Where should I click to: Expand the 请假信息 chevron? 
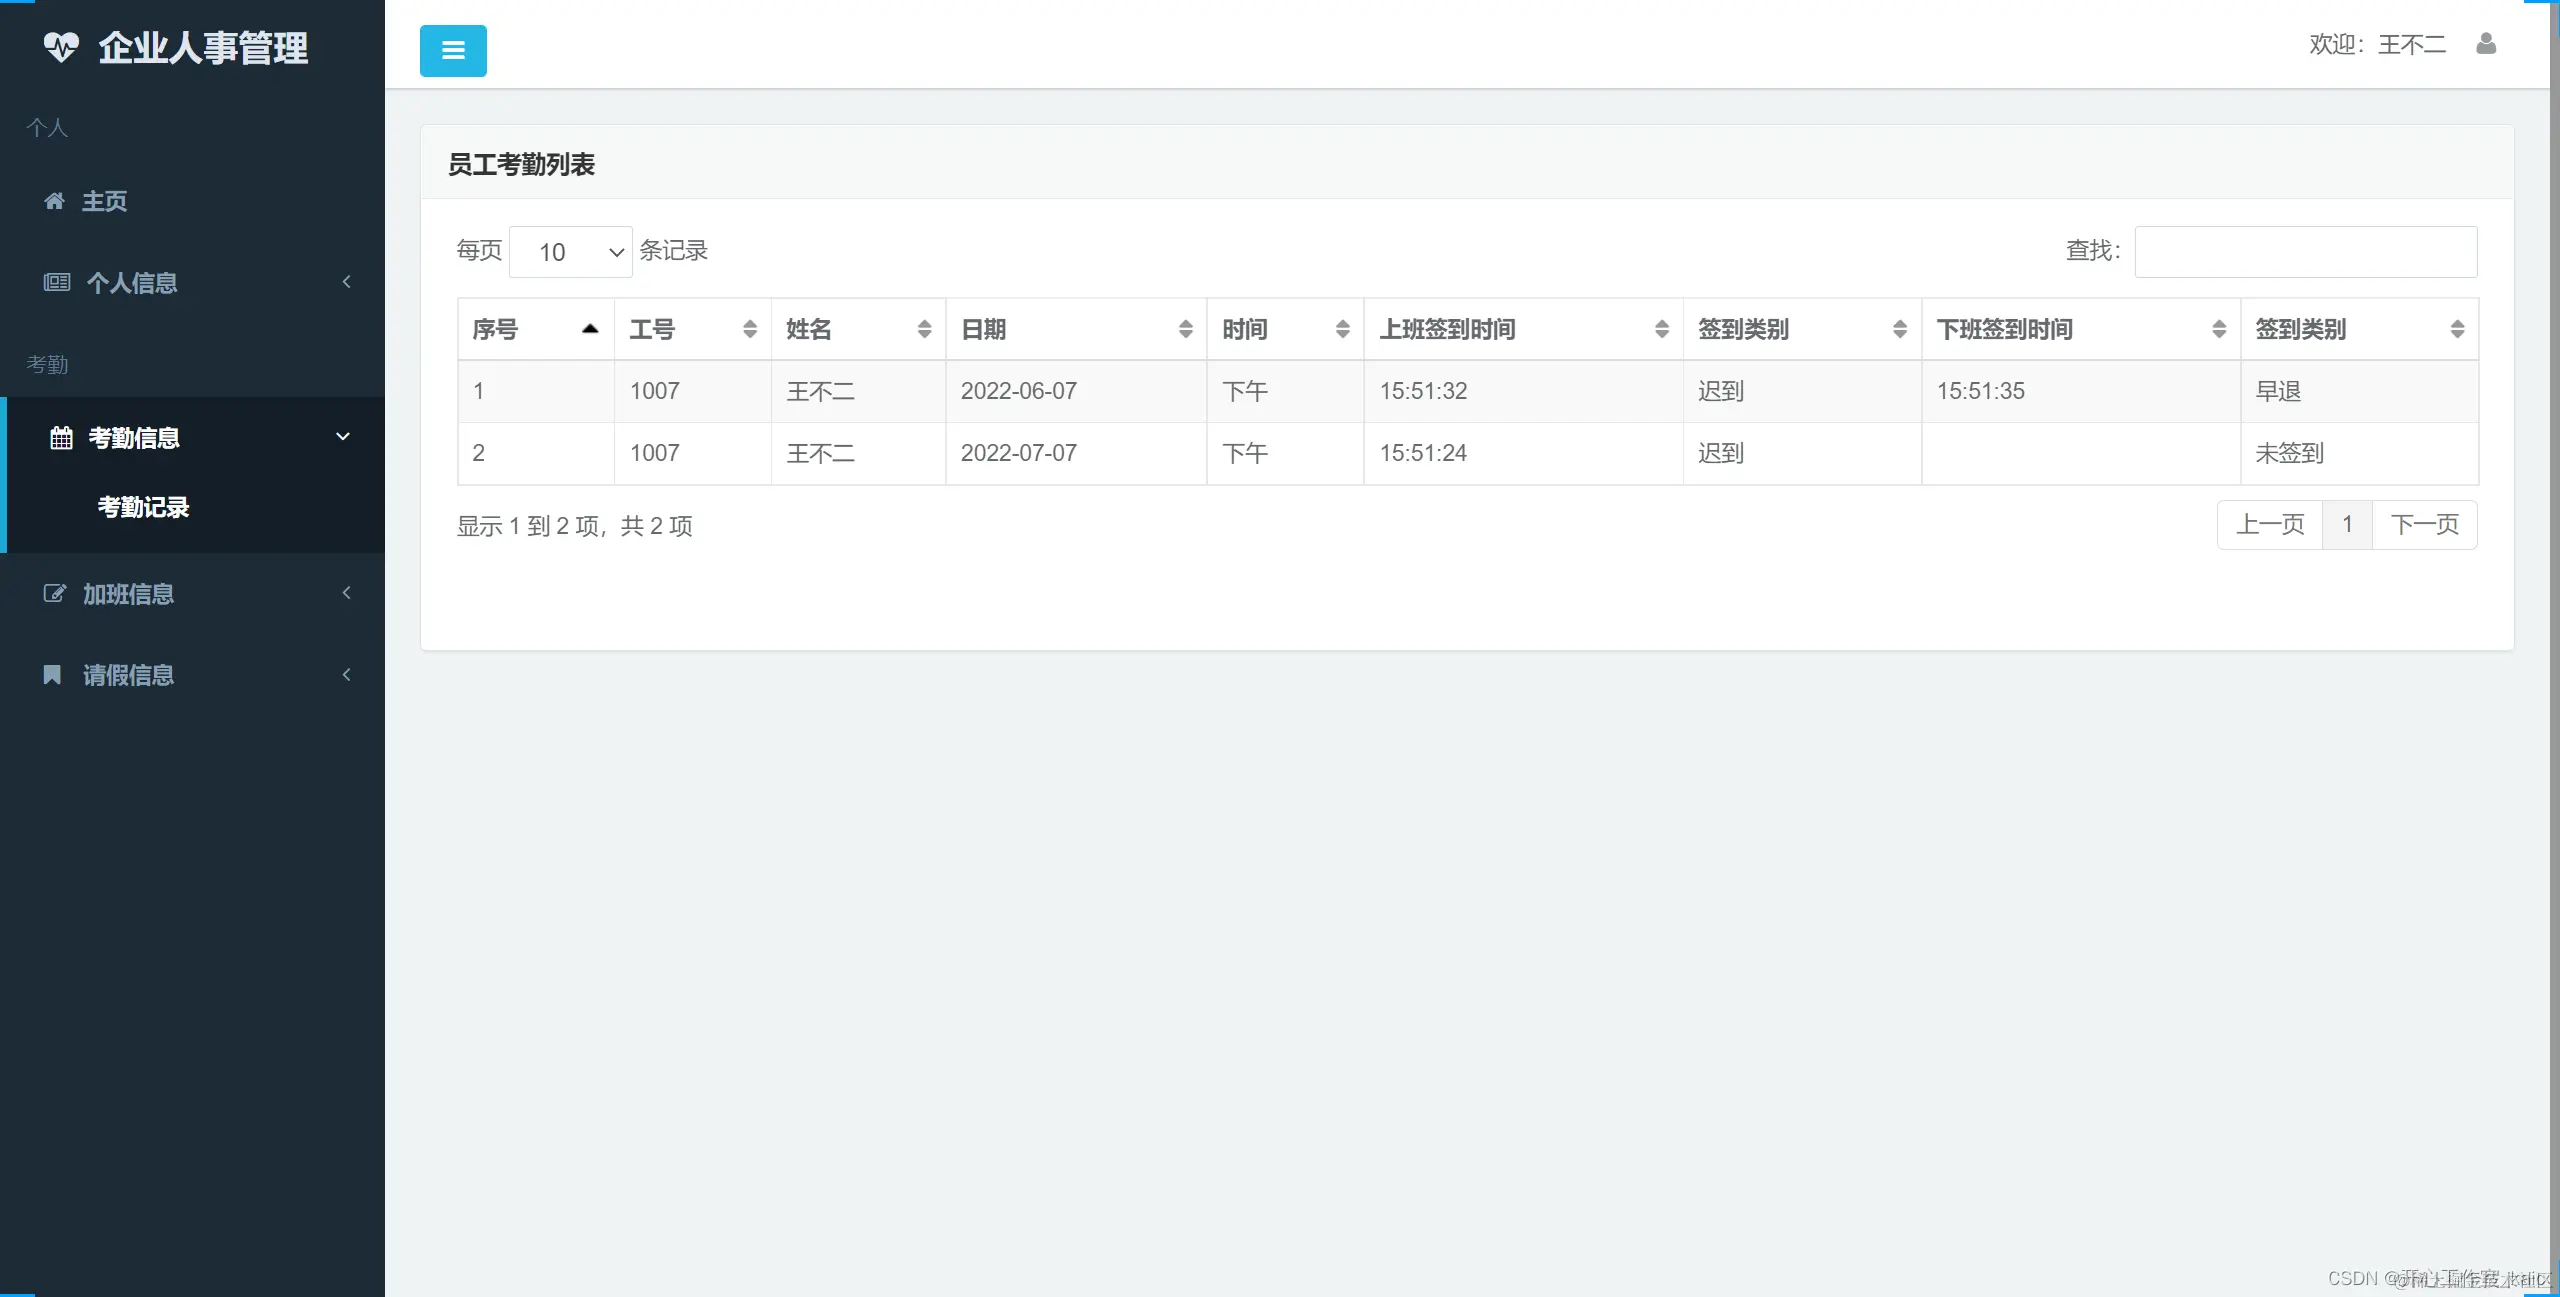pyautogui.click(x=346, y=675)
